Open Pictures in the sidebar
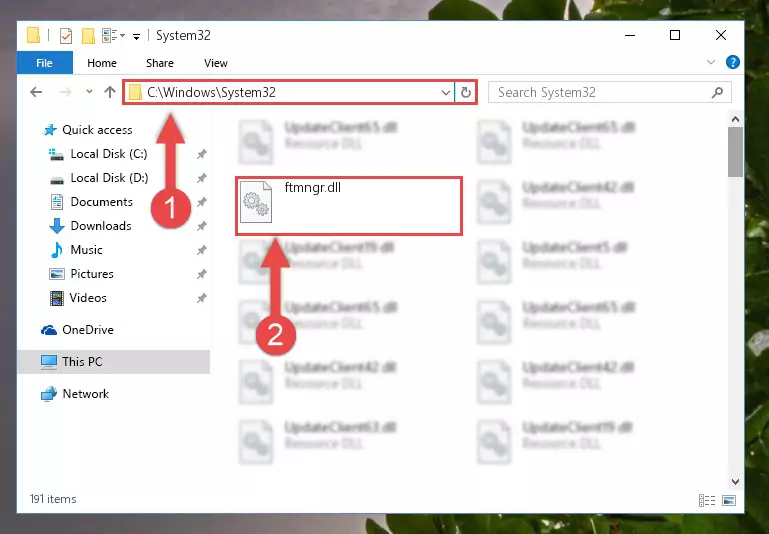Image resolution: width=769 pixels, height=534 pixels. point(92,274)
